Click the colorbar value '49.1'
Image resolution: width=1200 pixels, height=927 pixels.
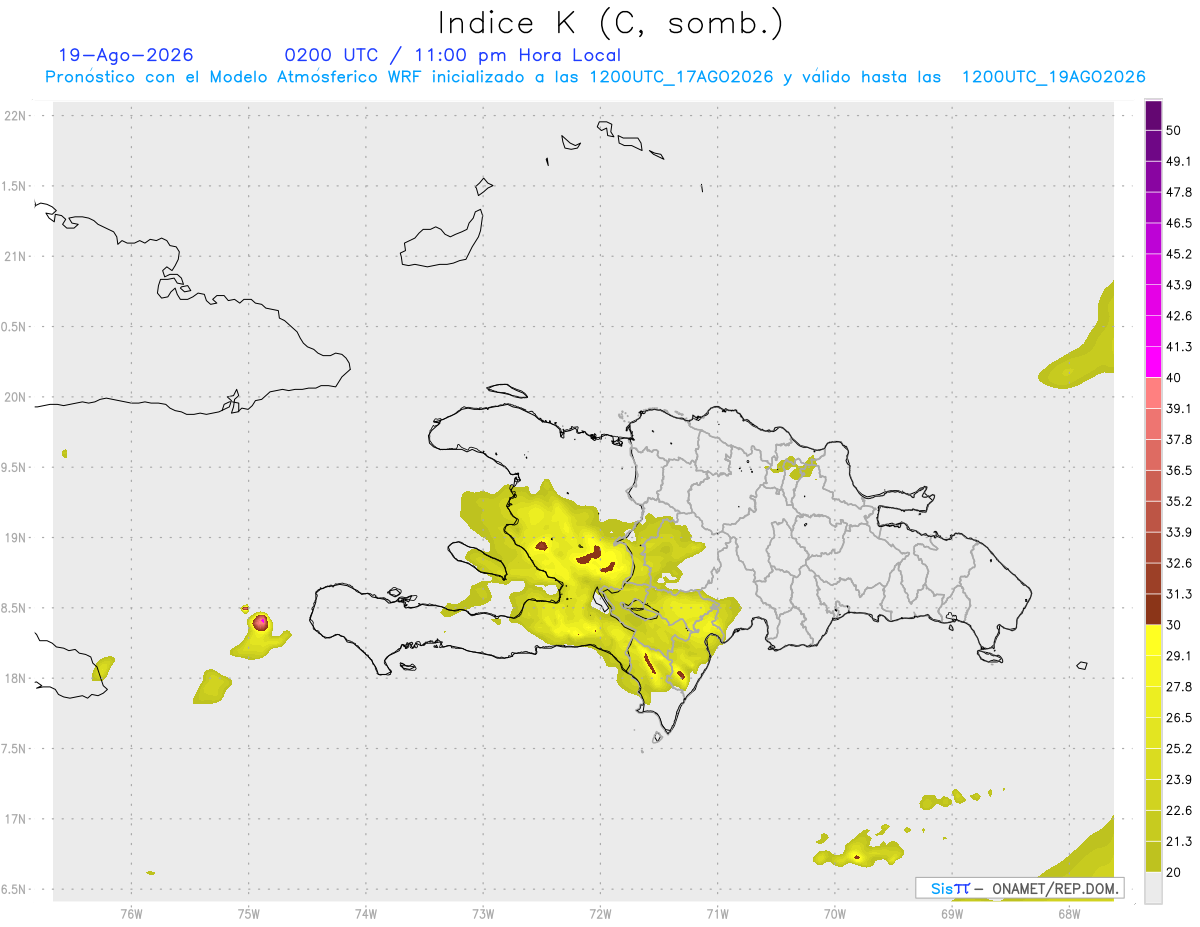(x=1179, y=161)
